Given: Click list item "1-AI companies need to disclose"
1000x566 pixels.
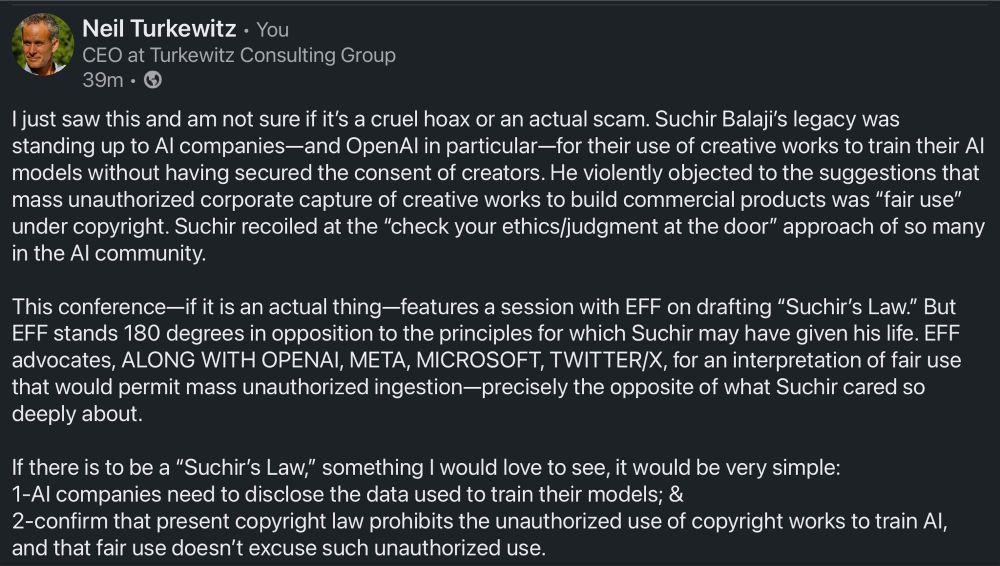Looking at the screenshot, I should [348, 495].
